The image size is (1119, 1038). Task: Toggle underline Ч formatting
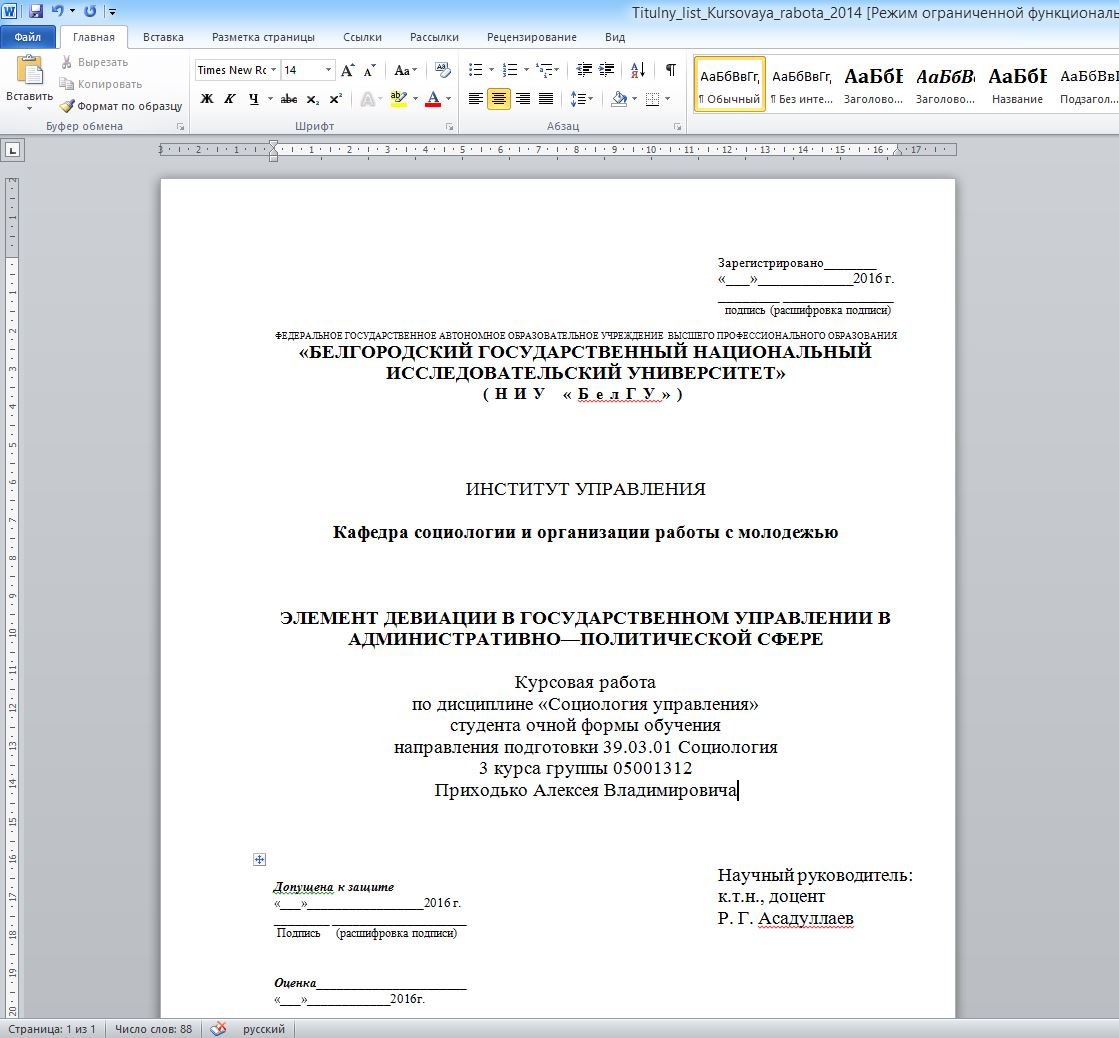pyautogui.click(x=253, y=99)
